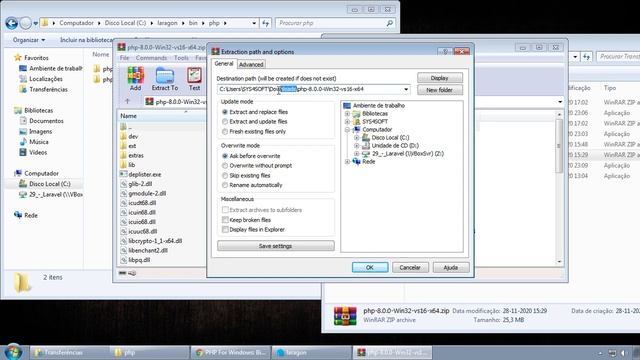640x360 pixels.
Task: Click the Explorer back arrow button
Action: pyautogui.click(x=11, y=23)
